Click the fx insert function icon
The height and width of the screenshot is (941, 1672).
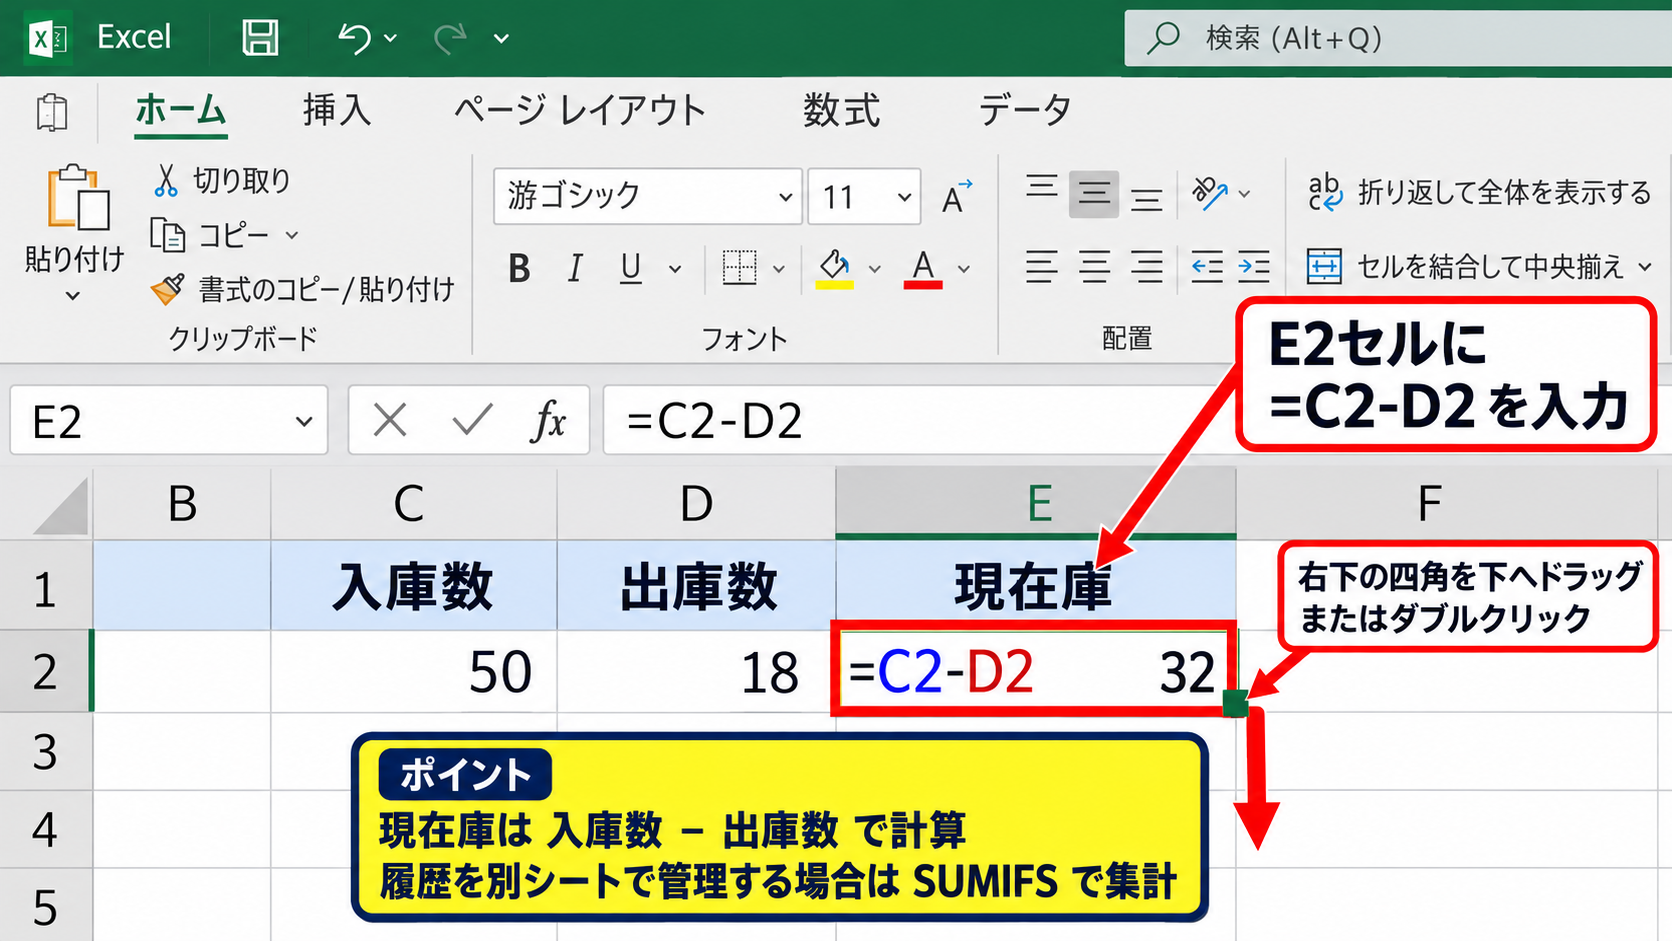pos(548,420)
